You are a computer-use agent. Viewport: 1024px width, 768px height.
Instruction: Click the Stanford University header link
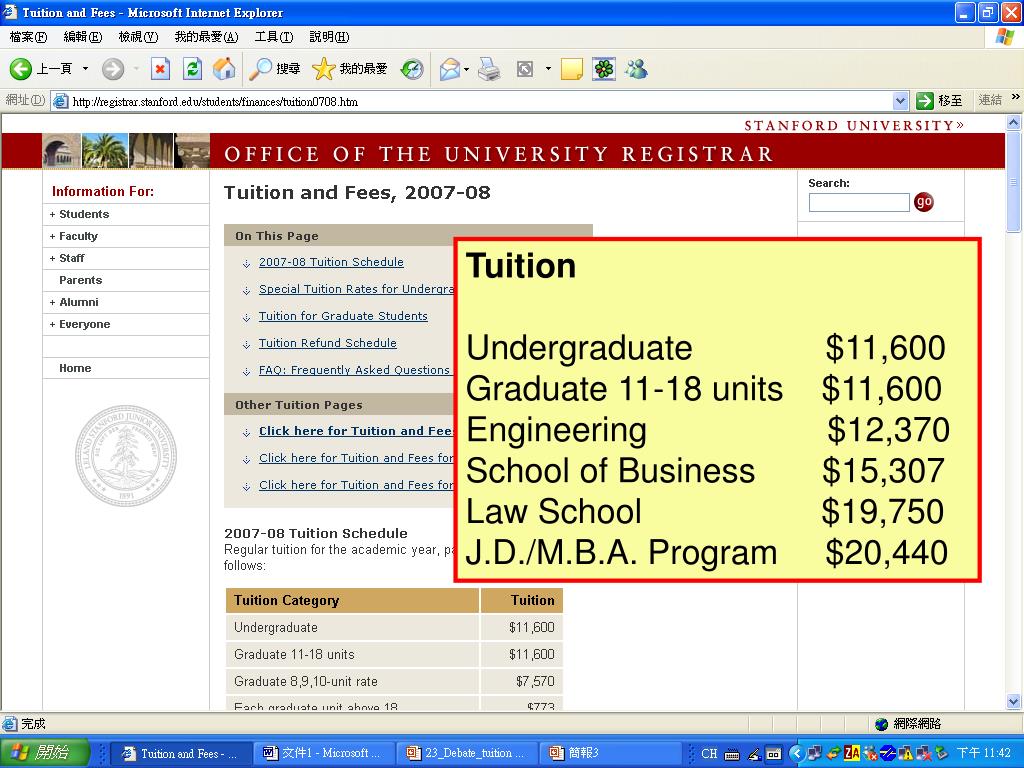pyautogui.click(x=854, y=125)
